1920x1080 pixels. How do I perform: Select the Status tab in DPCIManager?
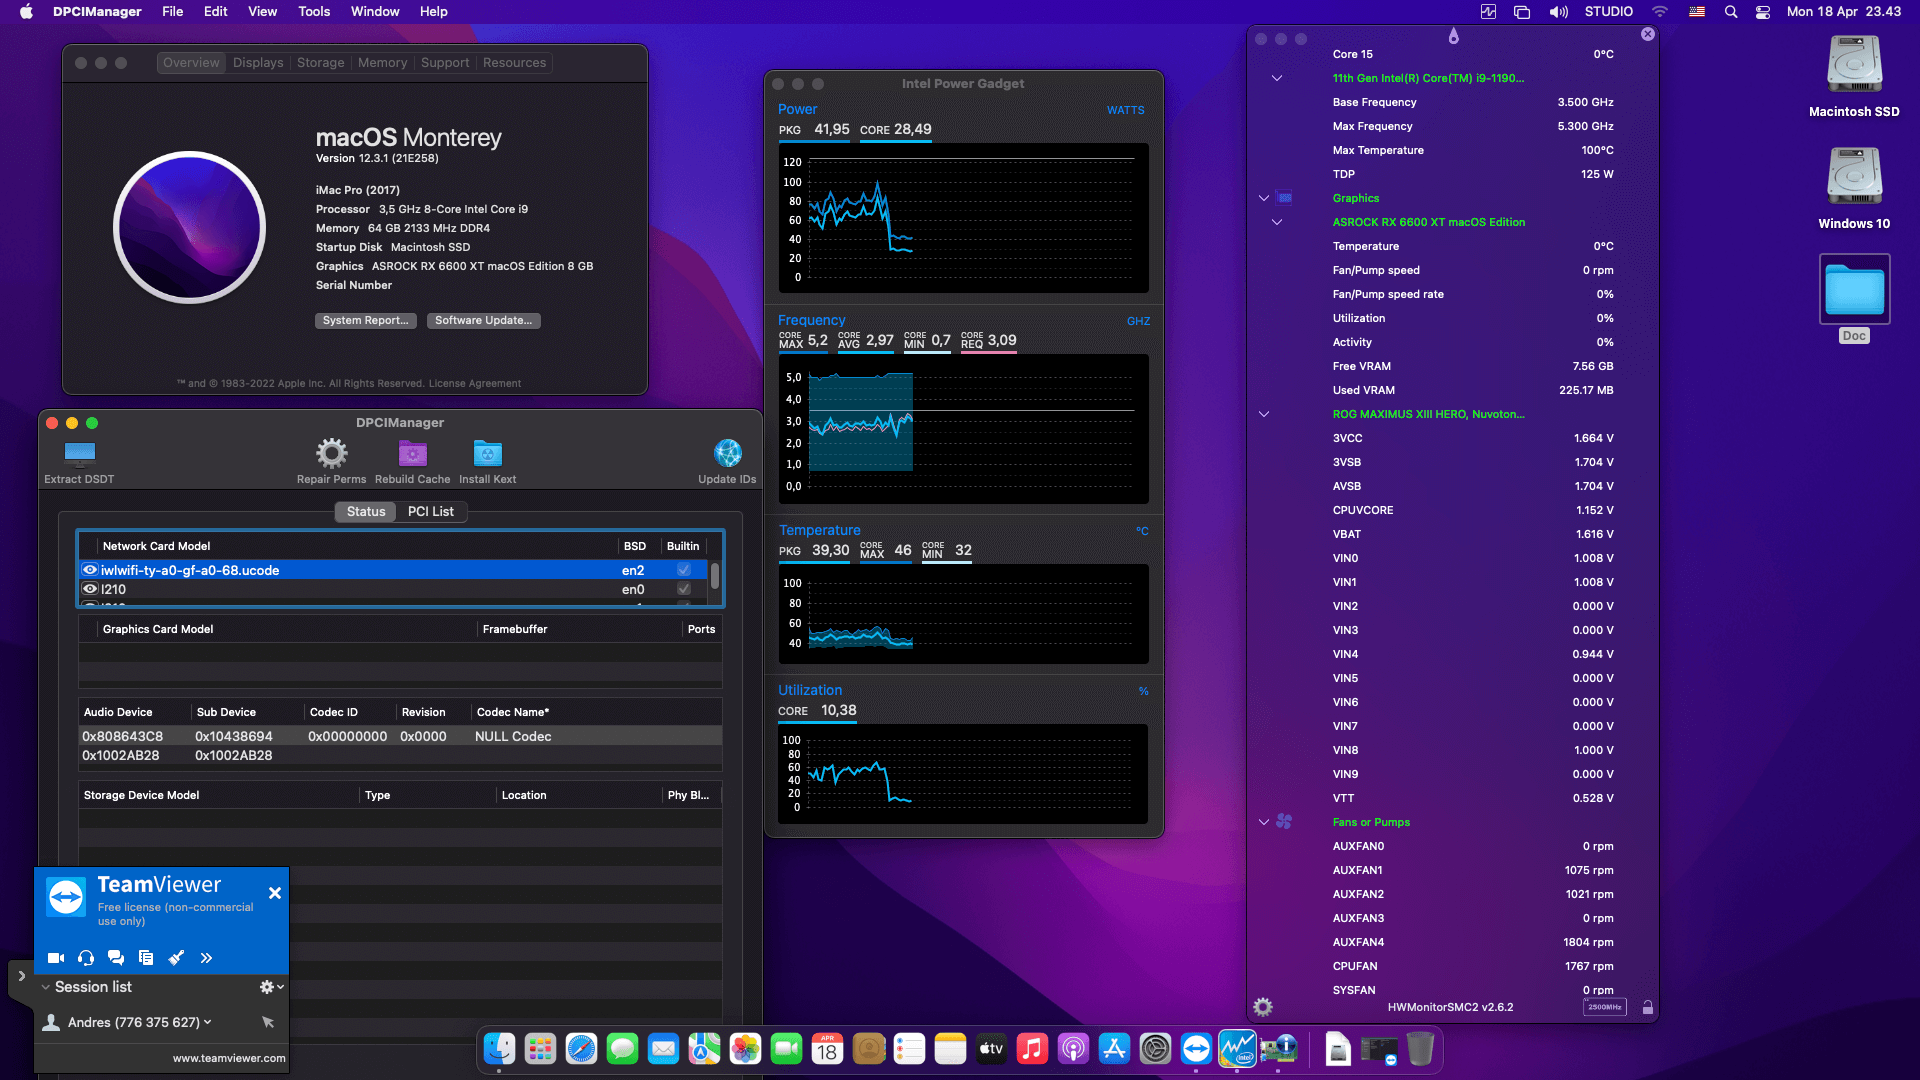[x=366, y=511]
